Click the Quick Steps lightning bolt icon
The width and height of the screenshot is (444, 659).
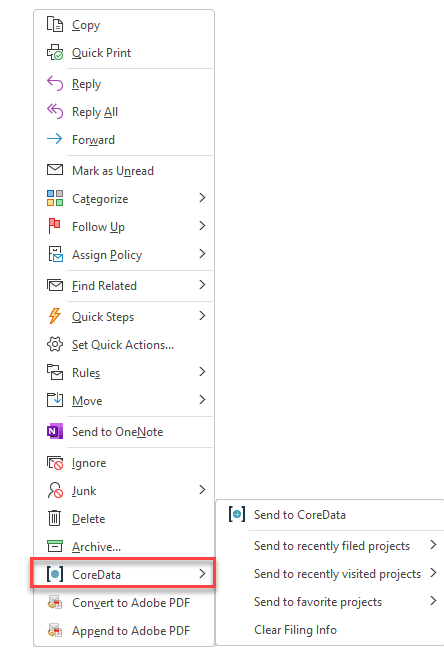tap(55, 316)
